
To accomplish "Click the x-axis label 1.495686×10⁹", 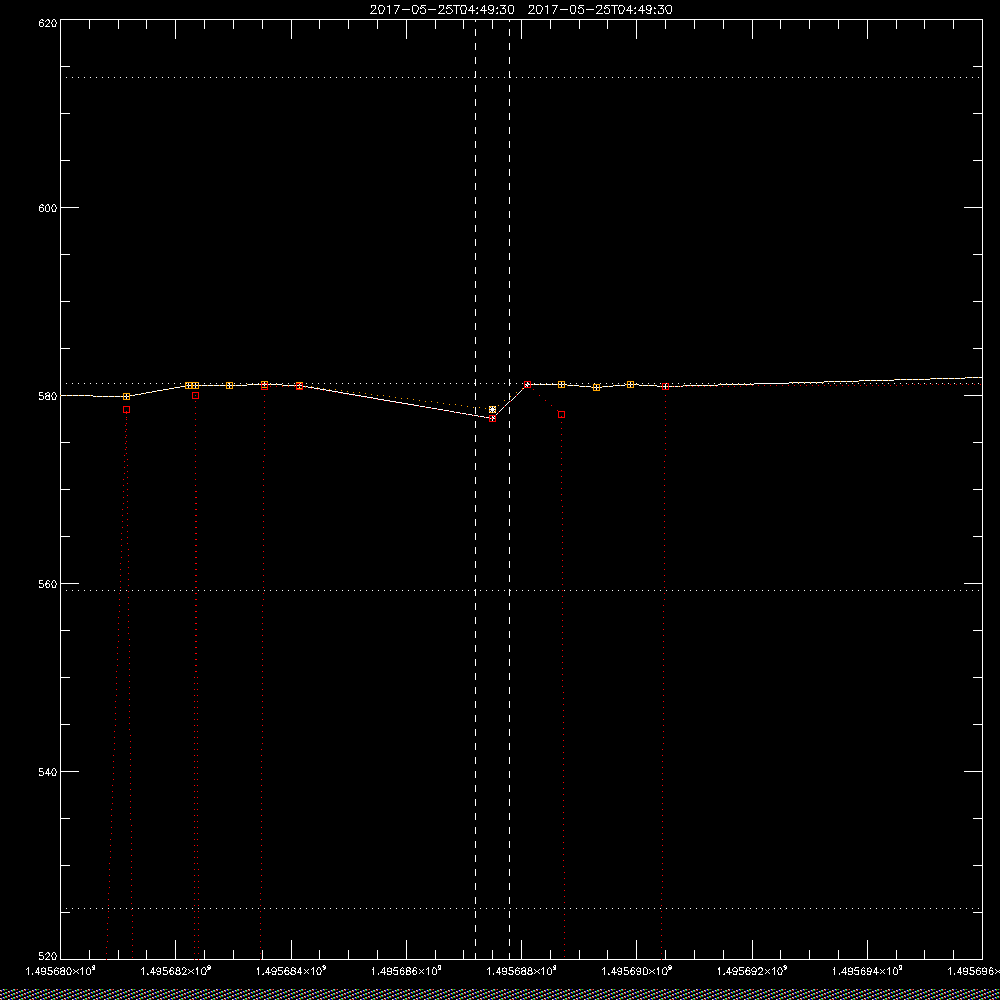I will (406, 971).
